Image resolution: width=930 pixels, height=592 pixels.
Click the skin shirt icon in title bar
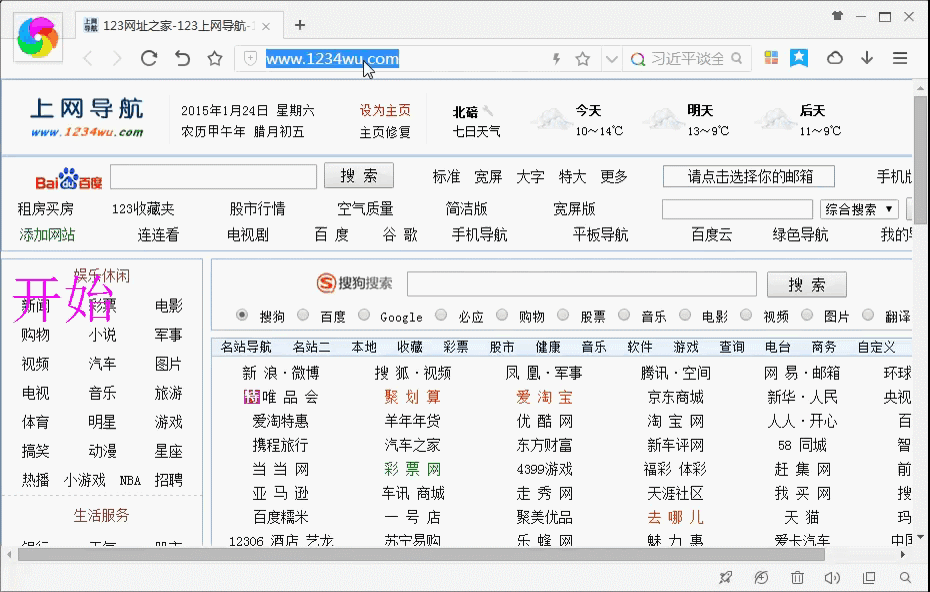[x=837, y=16]
